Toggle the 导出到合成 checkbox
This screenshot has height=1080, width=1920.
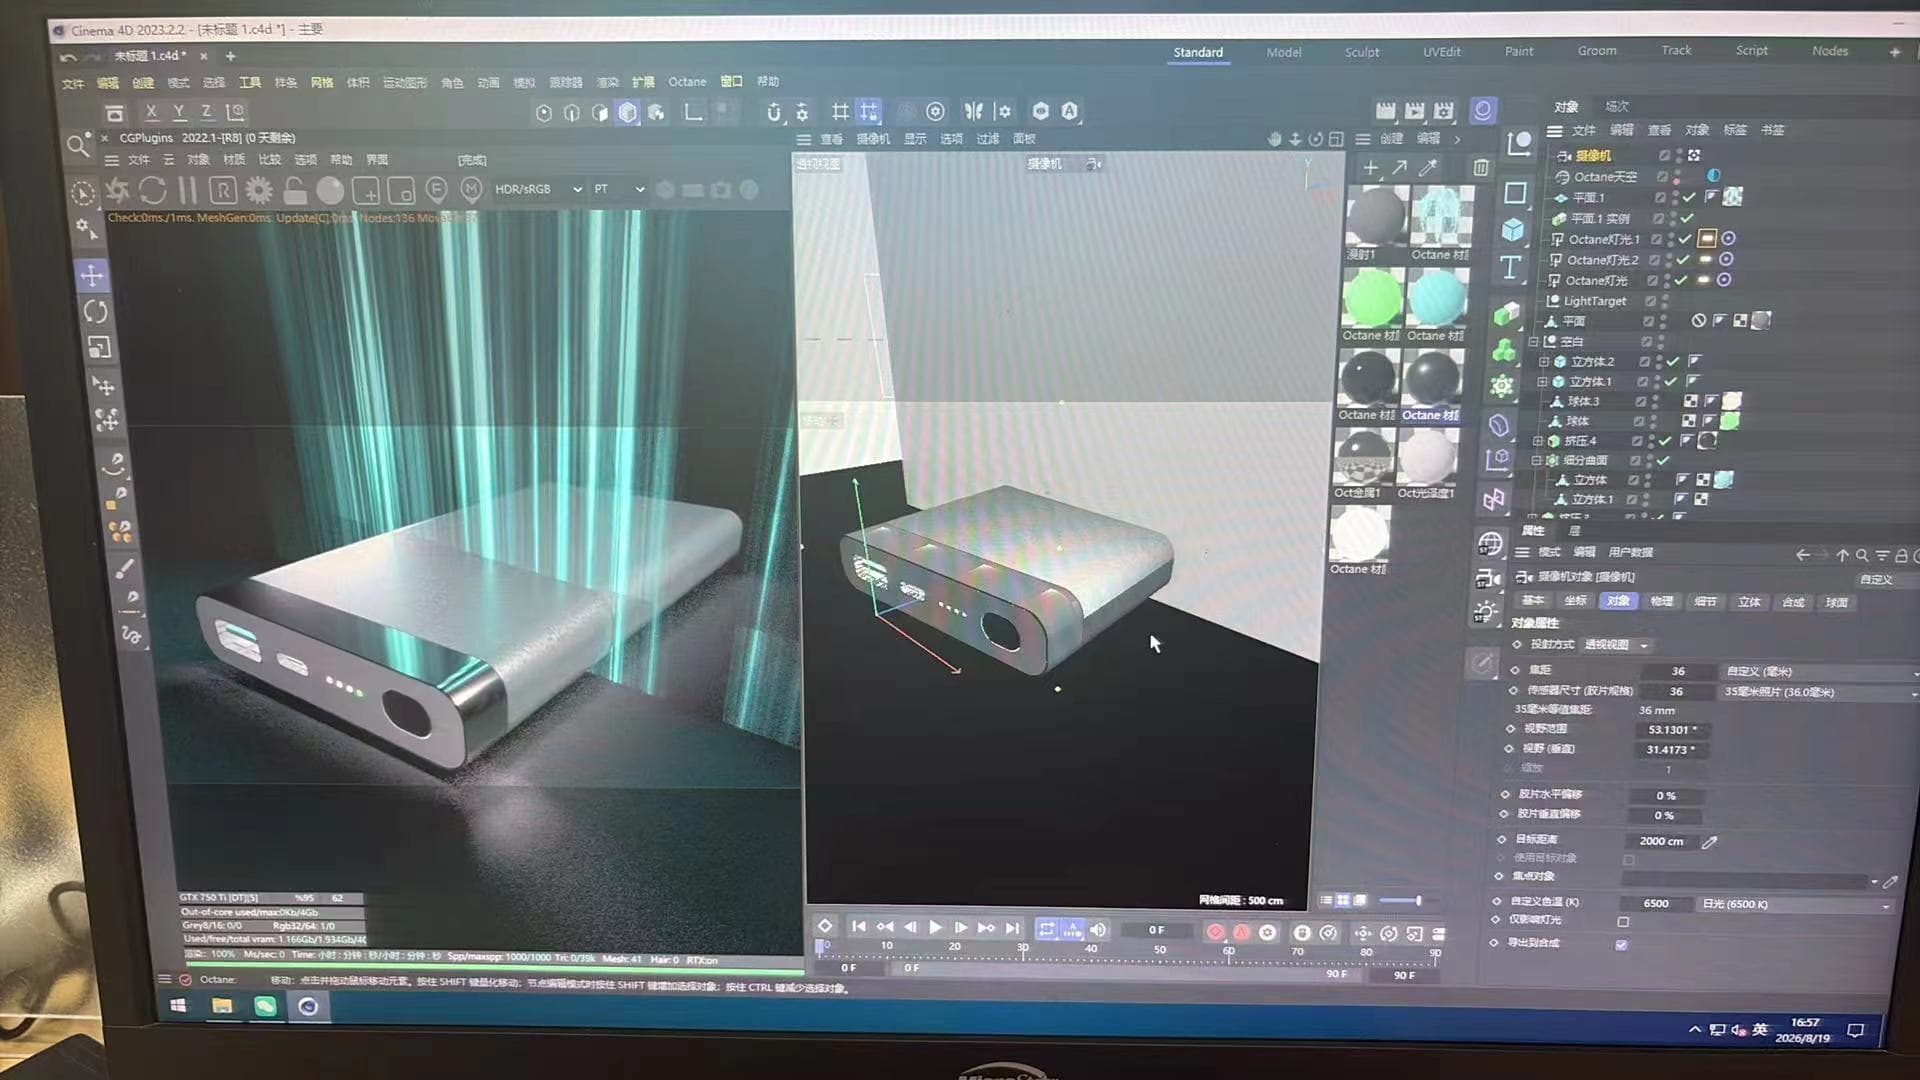pyautogui.click(x=1621, y=945)
